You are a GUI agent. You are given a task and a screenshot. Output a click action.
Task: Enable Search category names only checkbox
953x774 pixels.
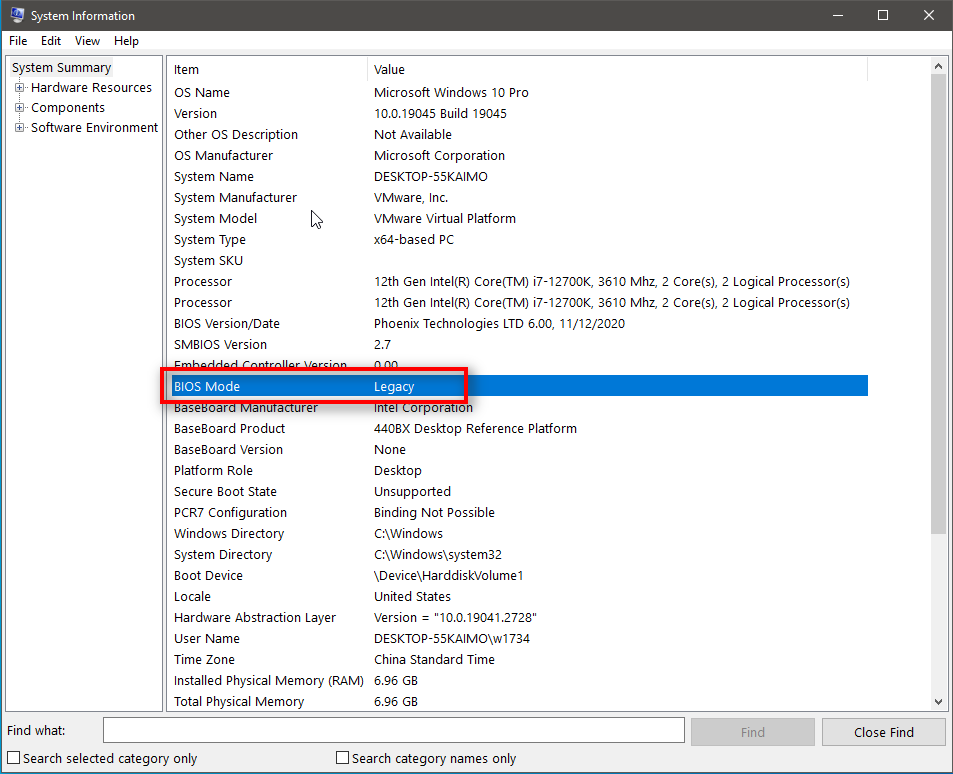(343, 758)
